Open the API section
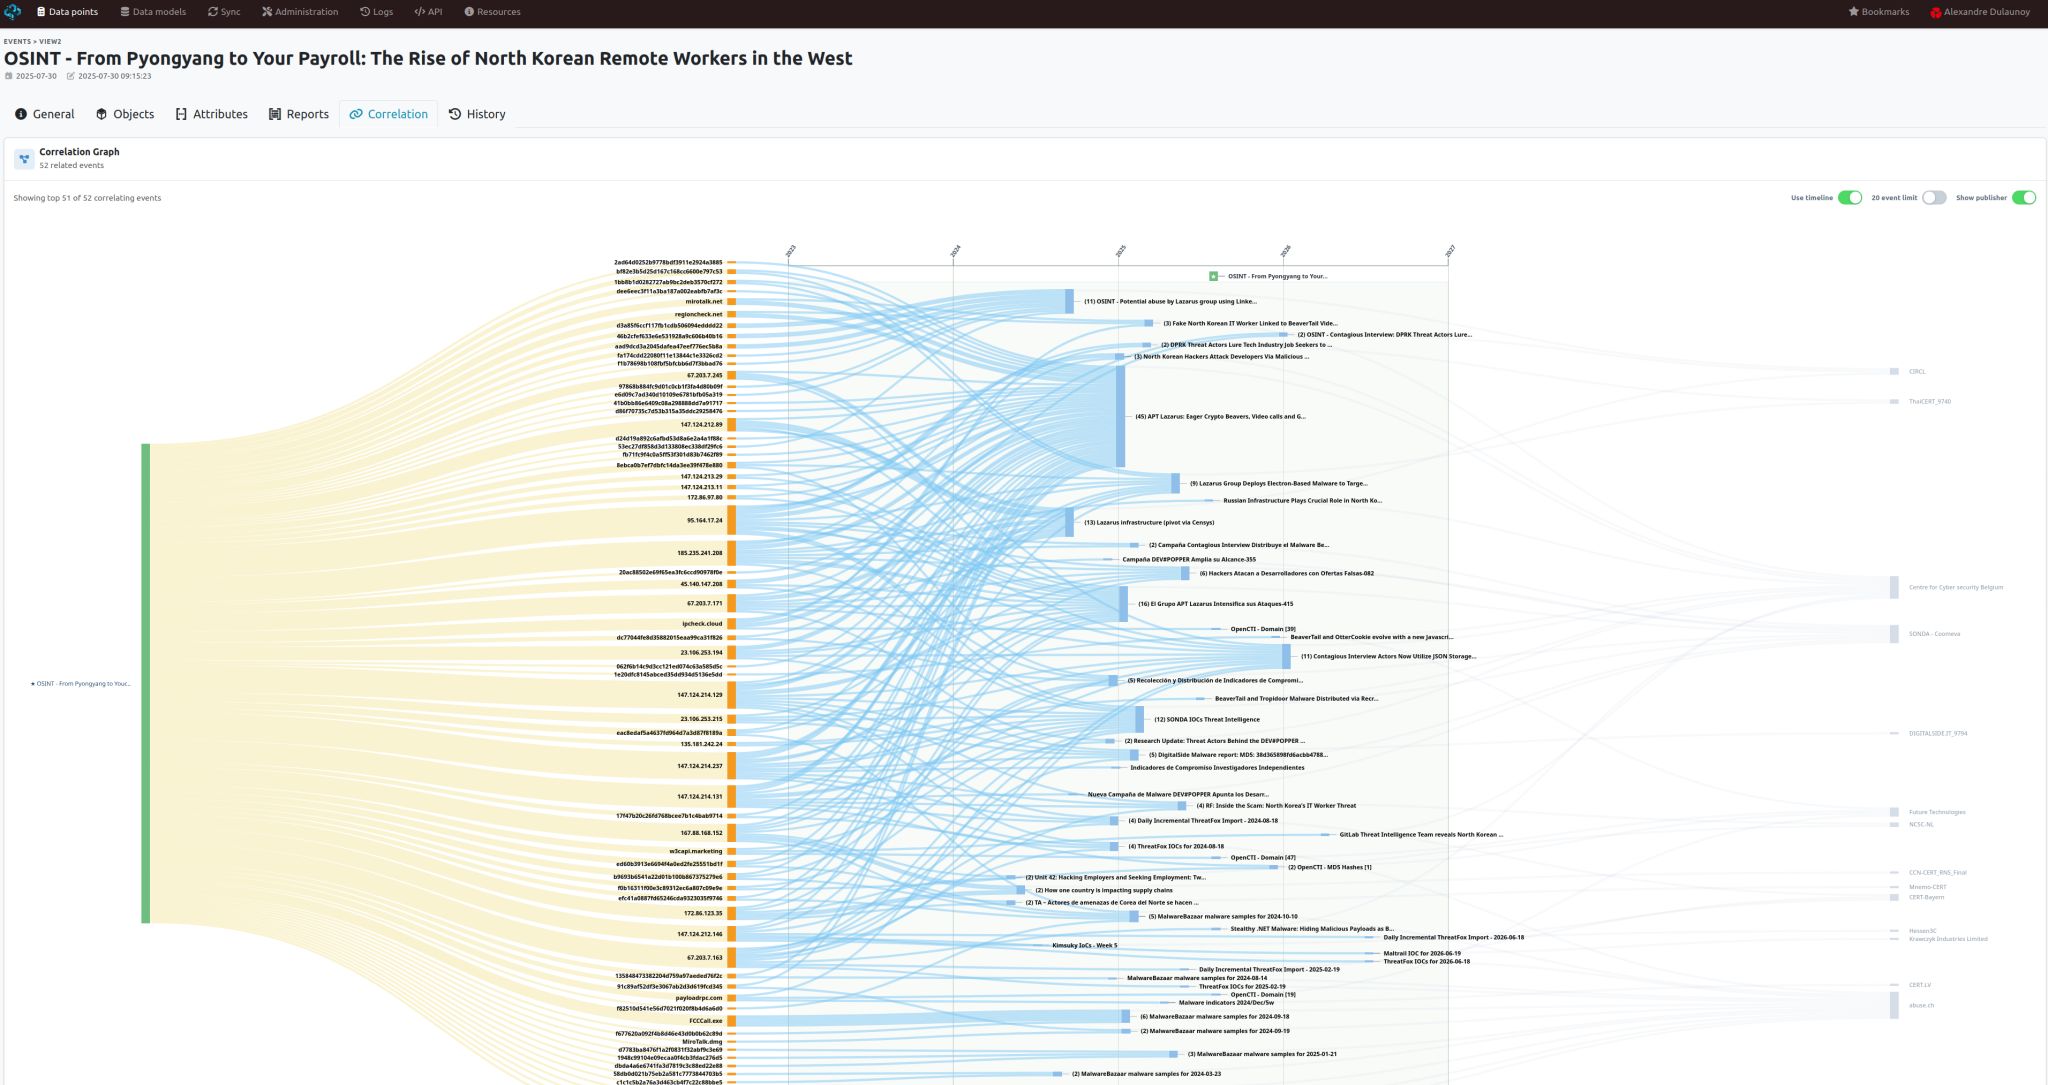Image resolution: width=2048 pixels, height=1085 pixels. [428, 12]
